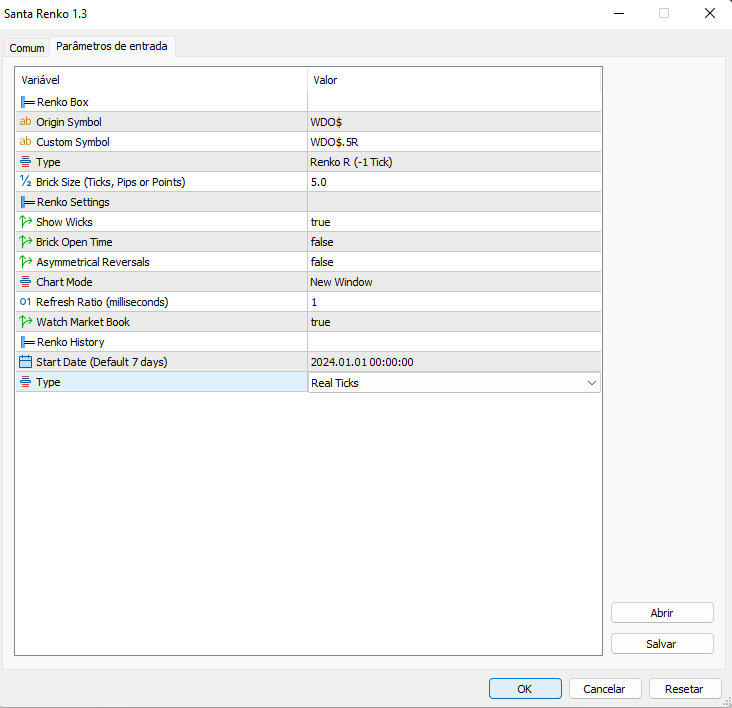Viewport: 732px width, 708px height.
Task: Select the Brick Size (Ticks, Pips or Points) label
Action: click(111, 182)
